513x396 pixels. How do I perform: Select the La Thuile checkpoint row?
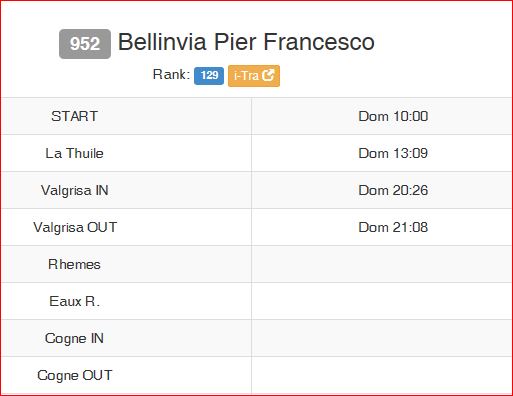pyautogui.click(x=256, y=153)
